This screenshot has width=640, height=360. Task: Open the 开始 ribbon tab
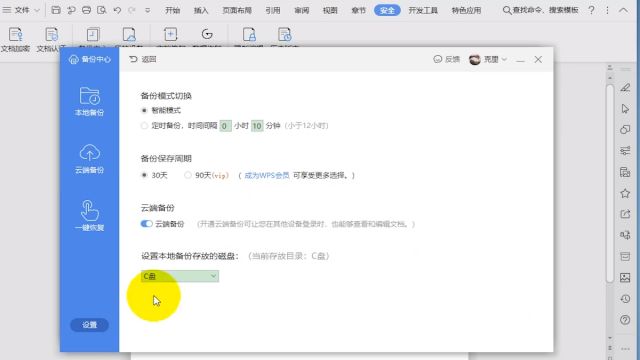coord(173,10)
